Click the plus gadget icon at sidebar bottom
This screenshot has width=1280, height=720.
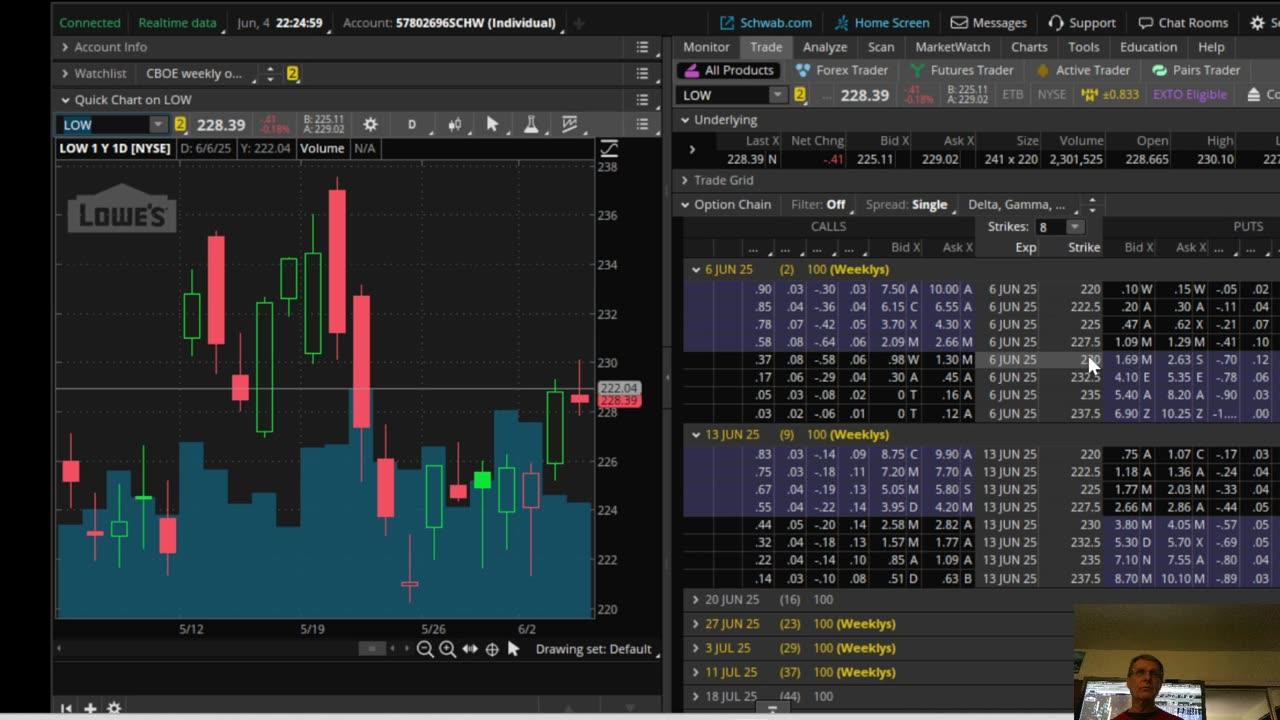tap(90, 708)
